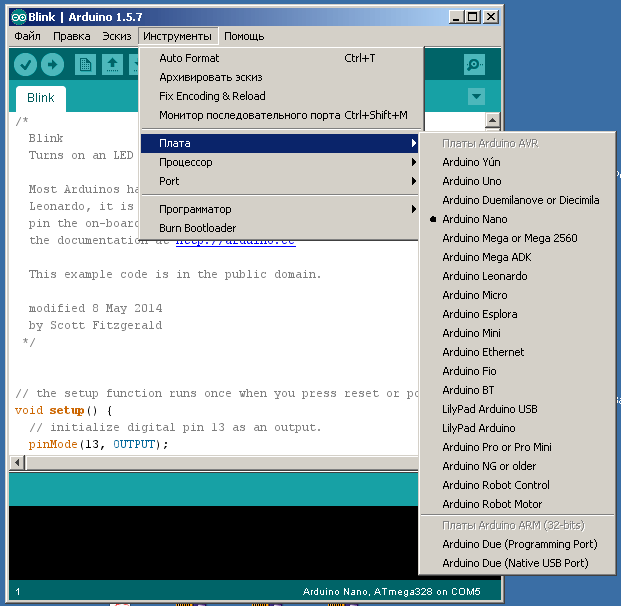Click the New sketch file icon

click(85, 65)
